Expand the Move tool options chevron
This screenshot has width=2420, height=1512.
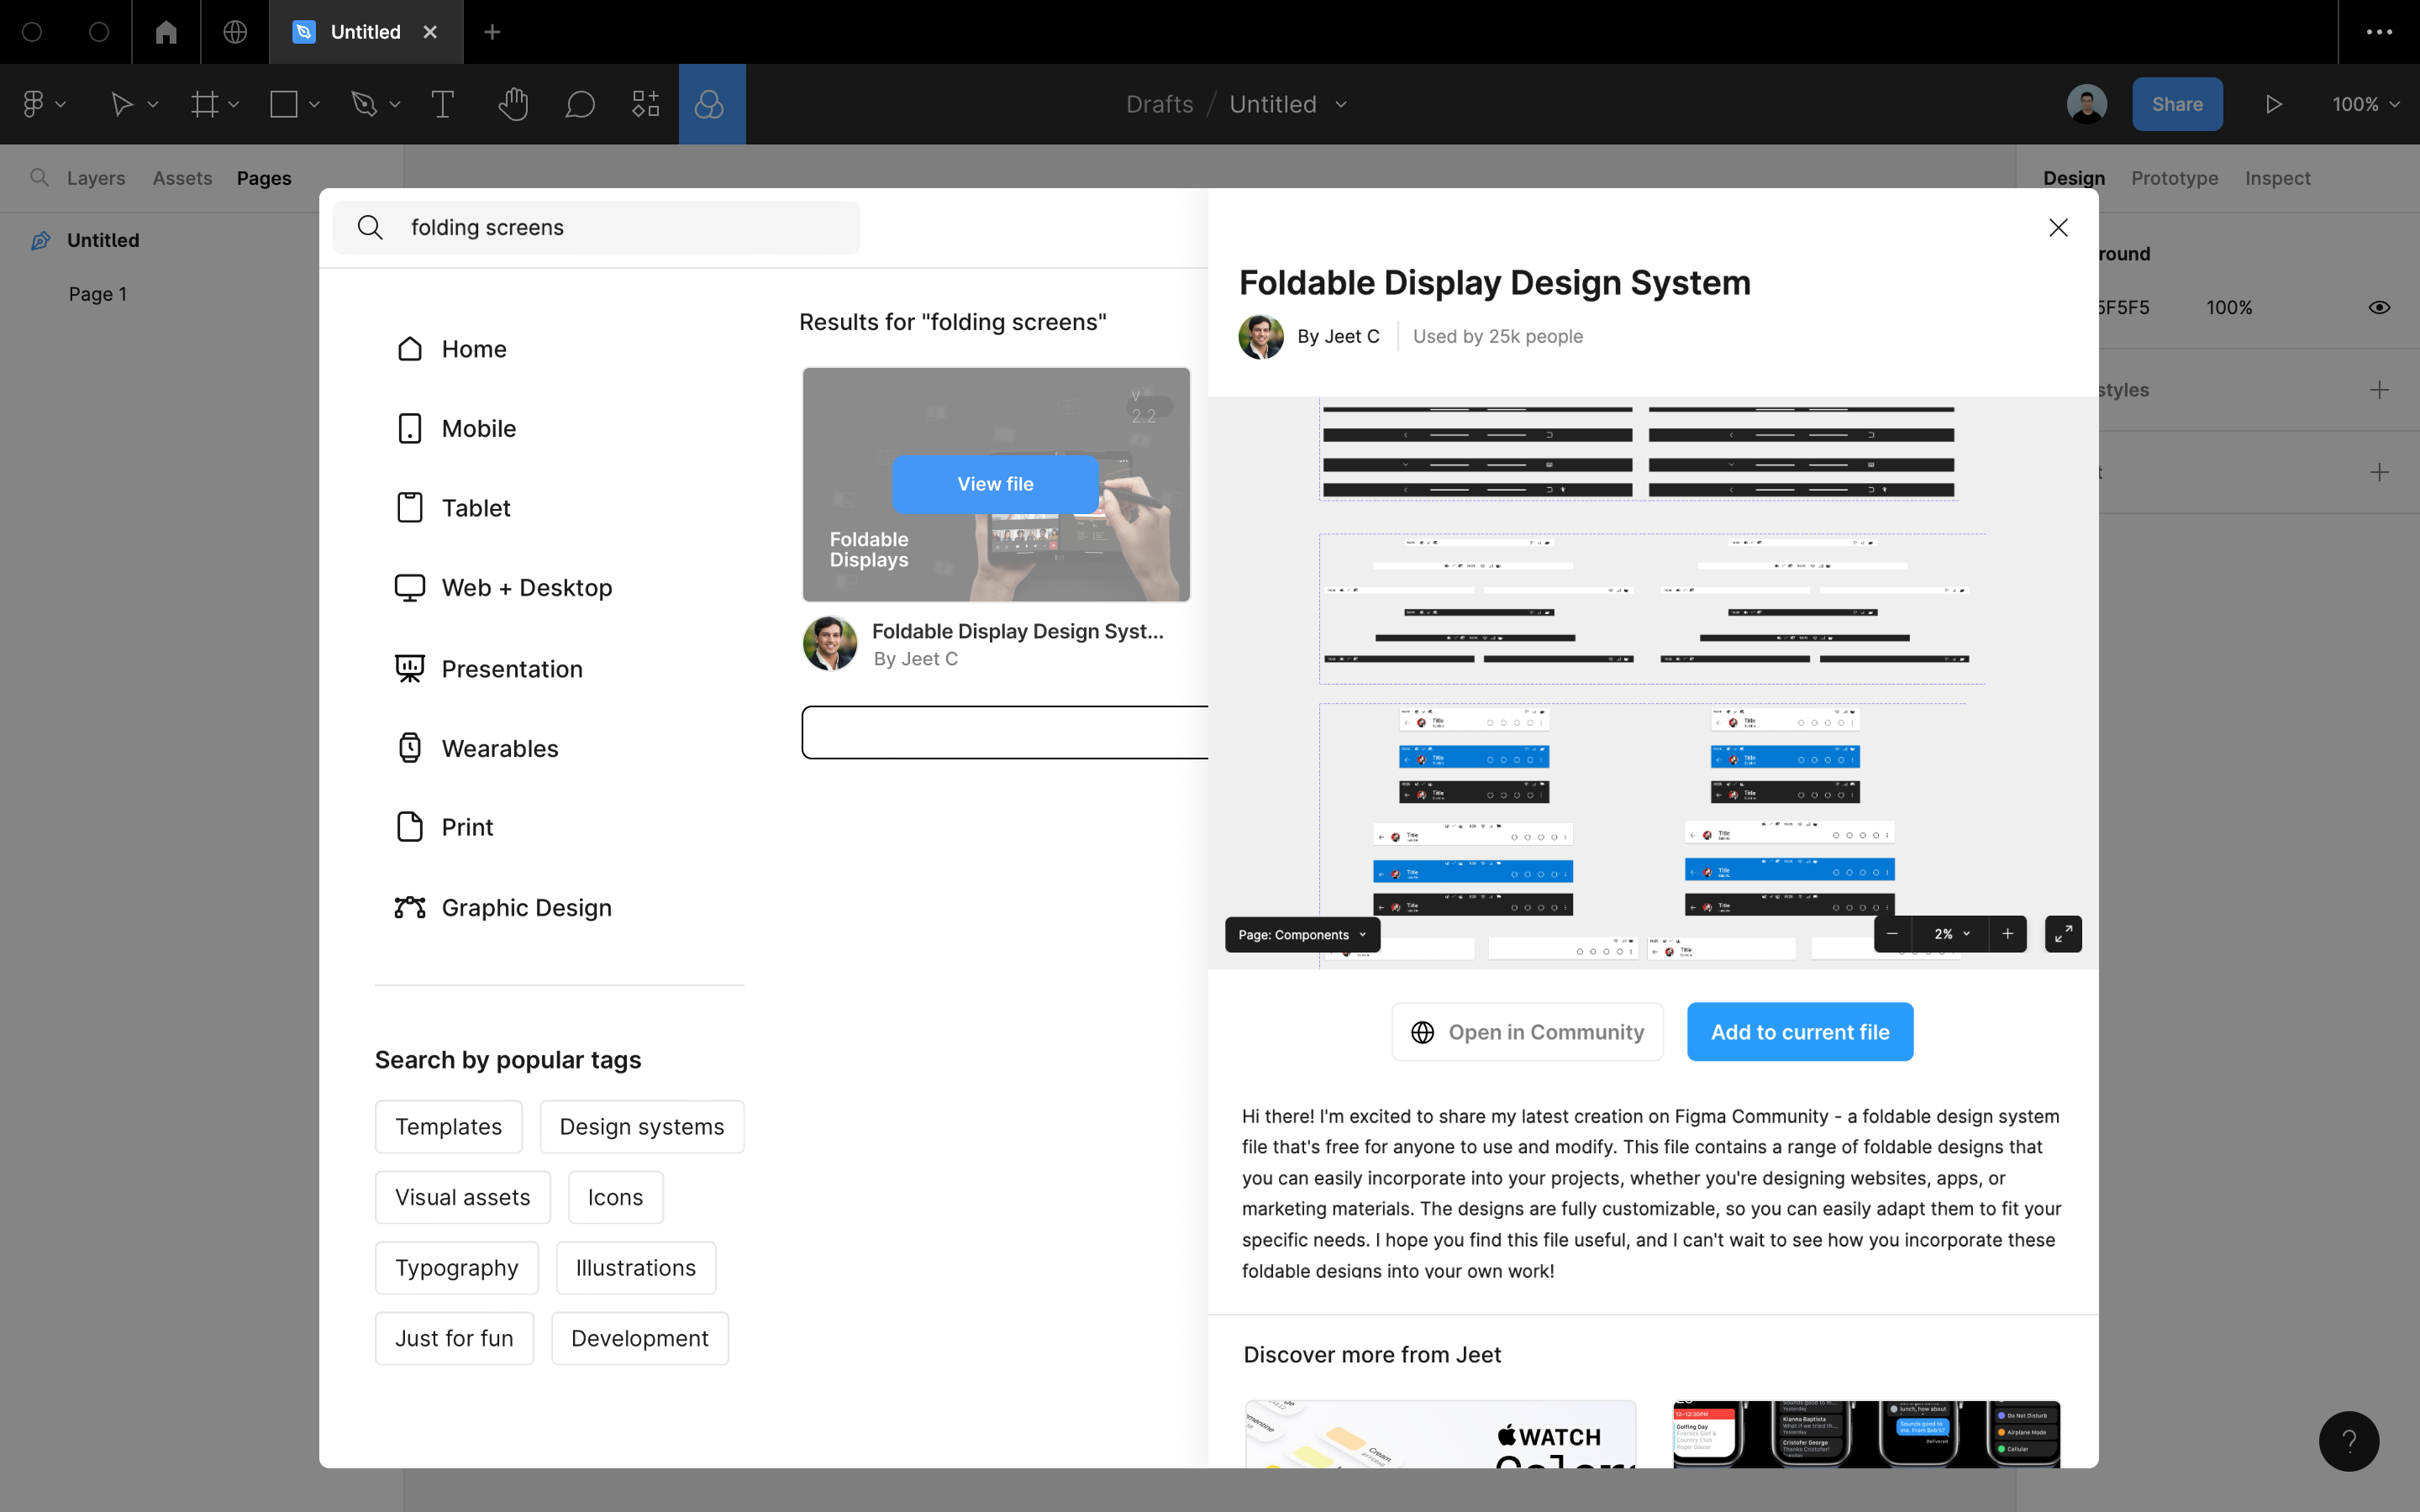click(x=153, y=104)
